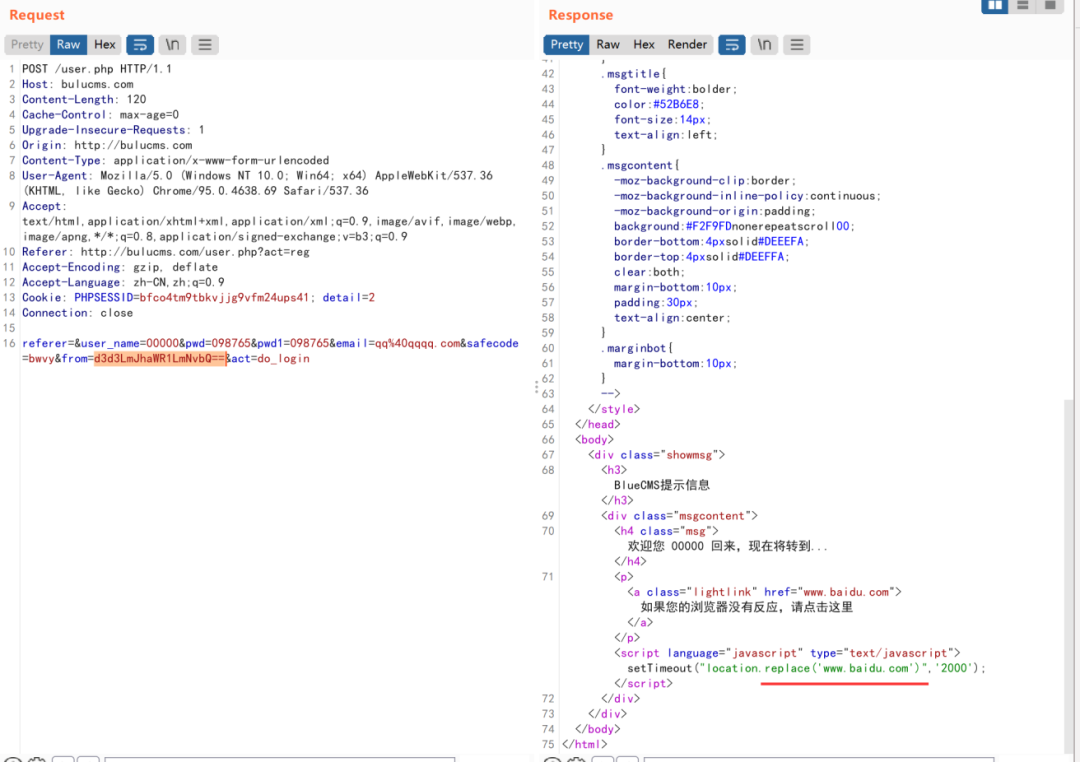The height and width of the screenshot is (762, 1080).
Task: Click the Cookie PHPSESSID header line
Action: point(198,297)
